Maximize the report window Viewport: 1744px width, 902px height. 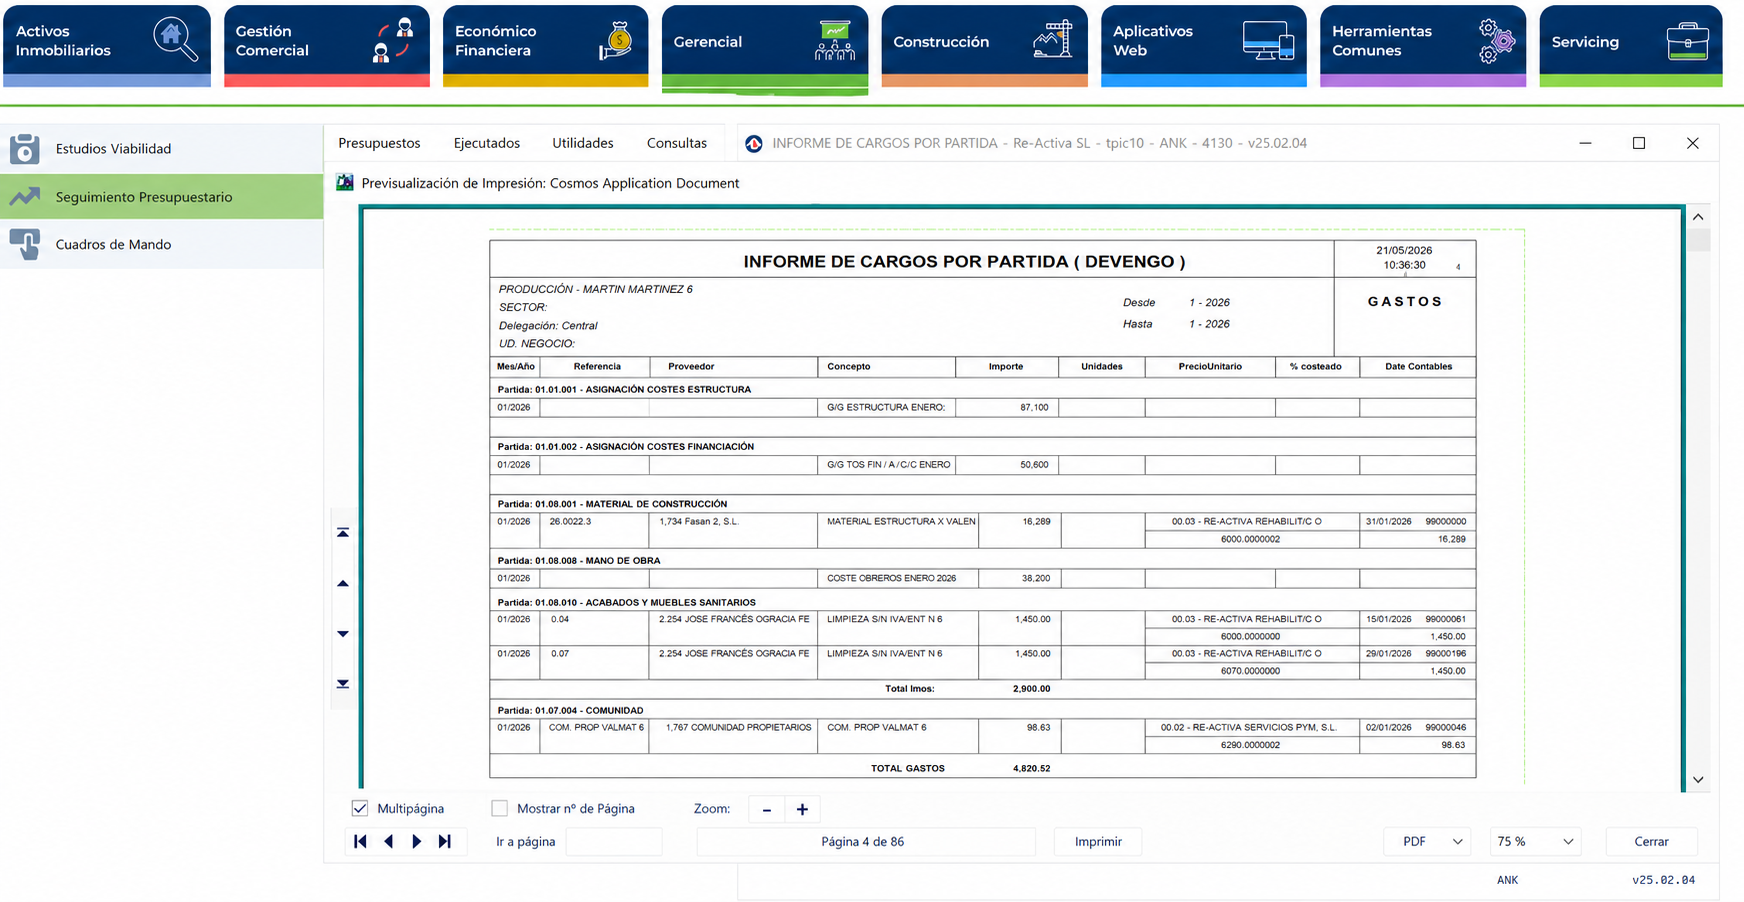click(1639, 143)
